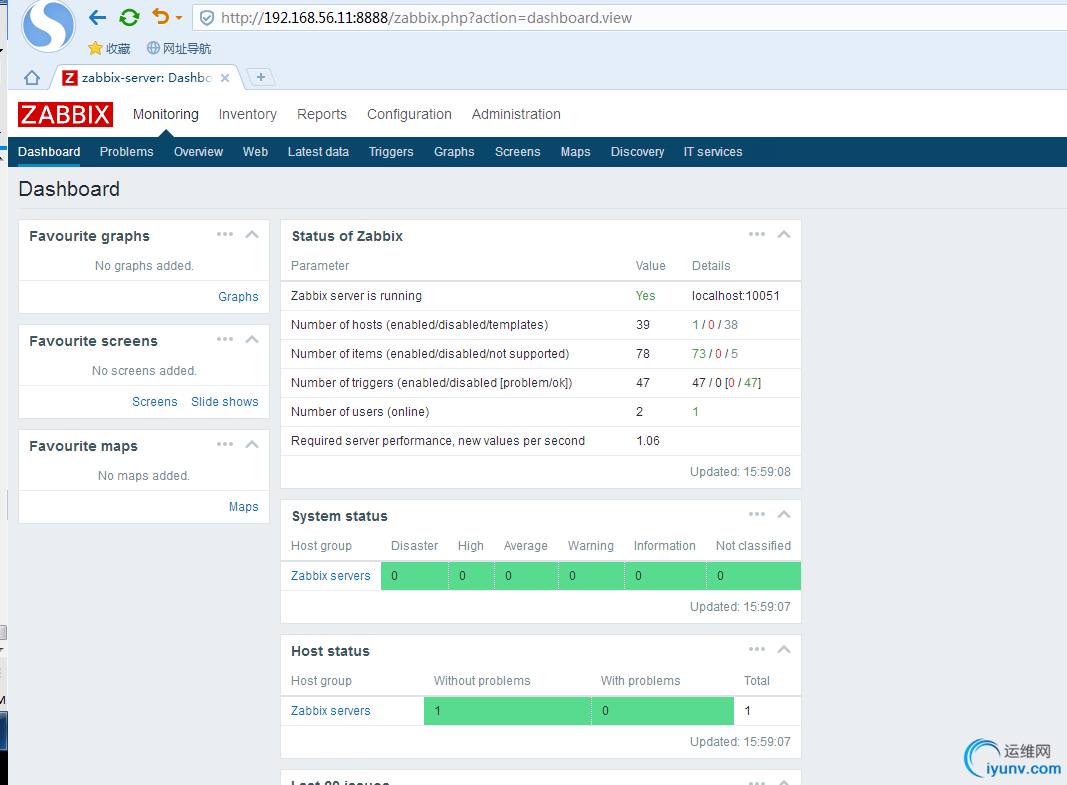Image resolution: width=1067 pixels, height=785 pixels.
Task: Click the Sogou browser logo
Action: point(48,26)
